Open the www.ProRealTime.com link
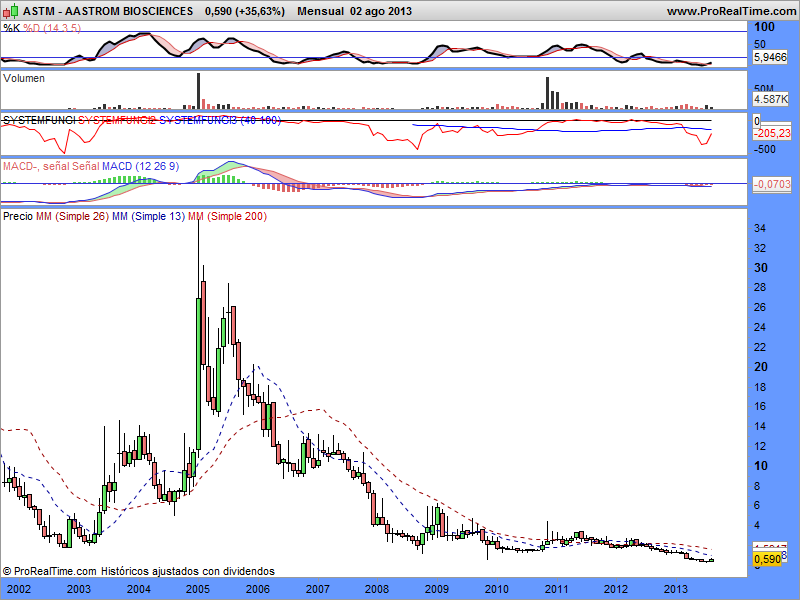 pyautogui.click(x=733, y=11)
